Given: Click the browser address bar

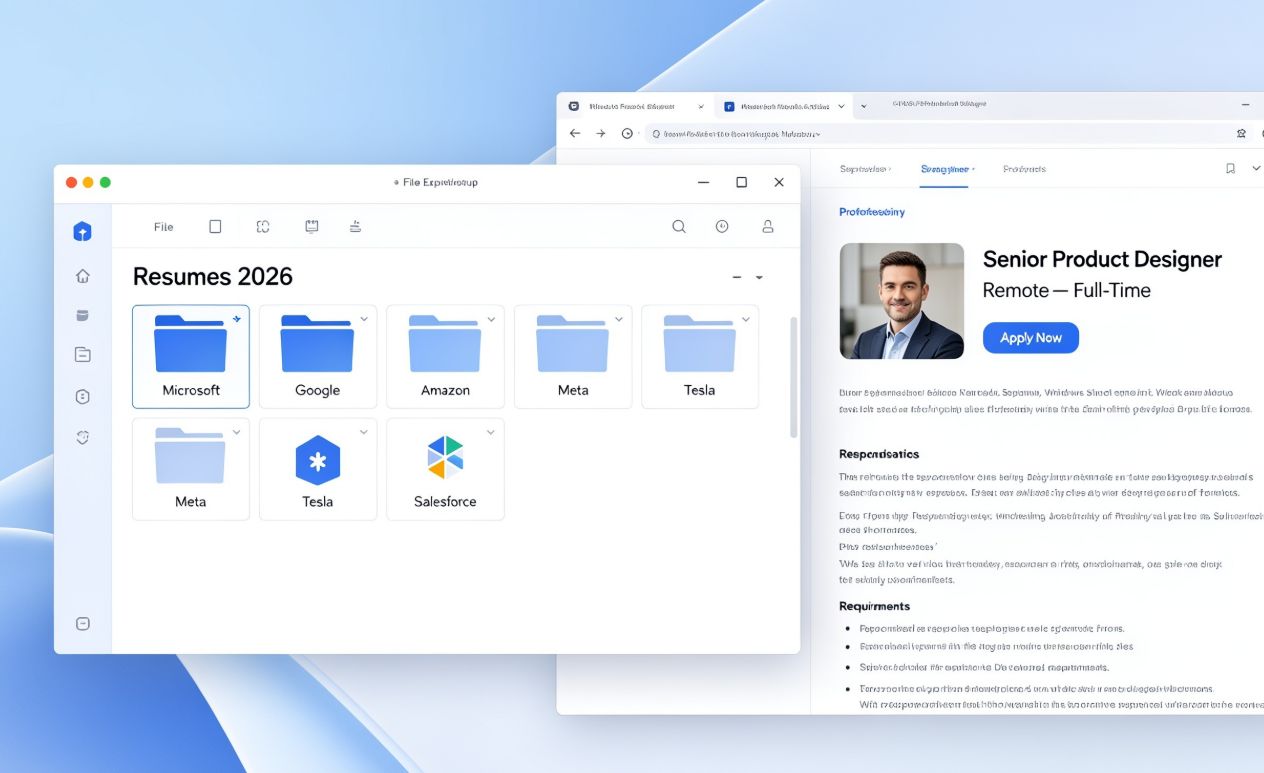Looking at the screenshot, I should point(935,133).
